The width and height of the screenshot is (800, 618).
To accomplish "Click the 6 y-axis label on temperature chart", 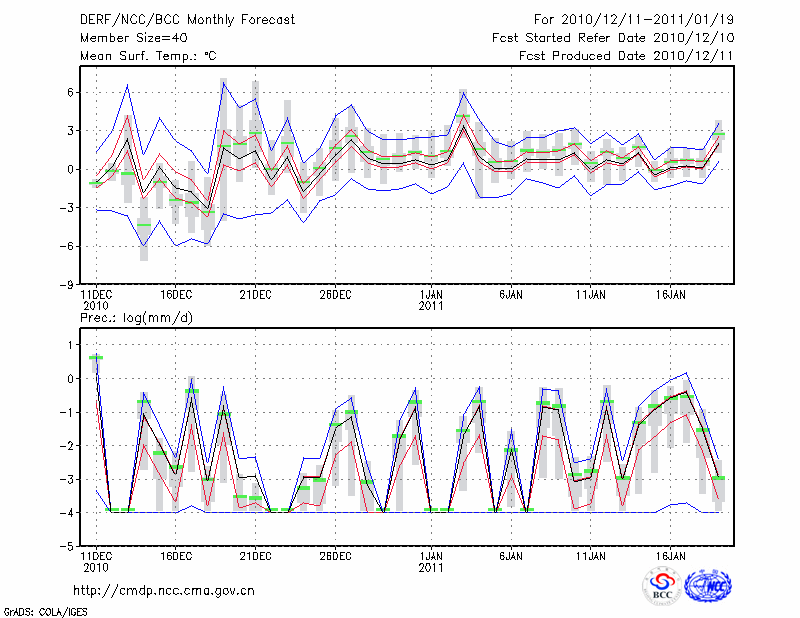I will click(x=72, y=92).
